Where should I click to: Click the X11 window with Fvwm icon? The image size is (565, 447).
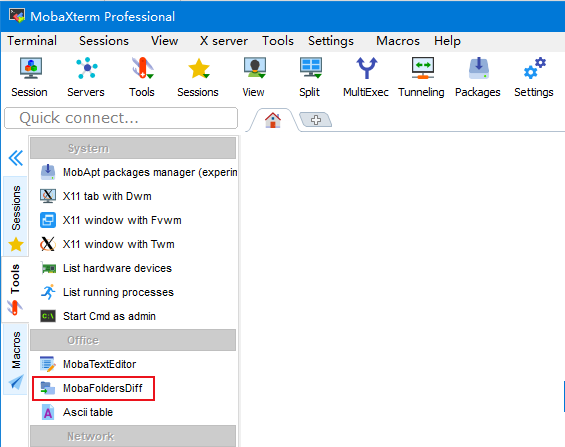click(x=48, y=220)
